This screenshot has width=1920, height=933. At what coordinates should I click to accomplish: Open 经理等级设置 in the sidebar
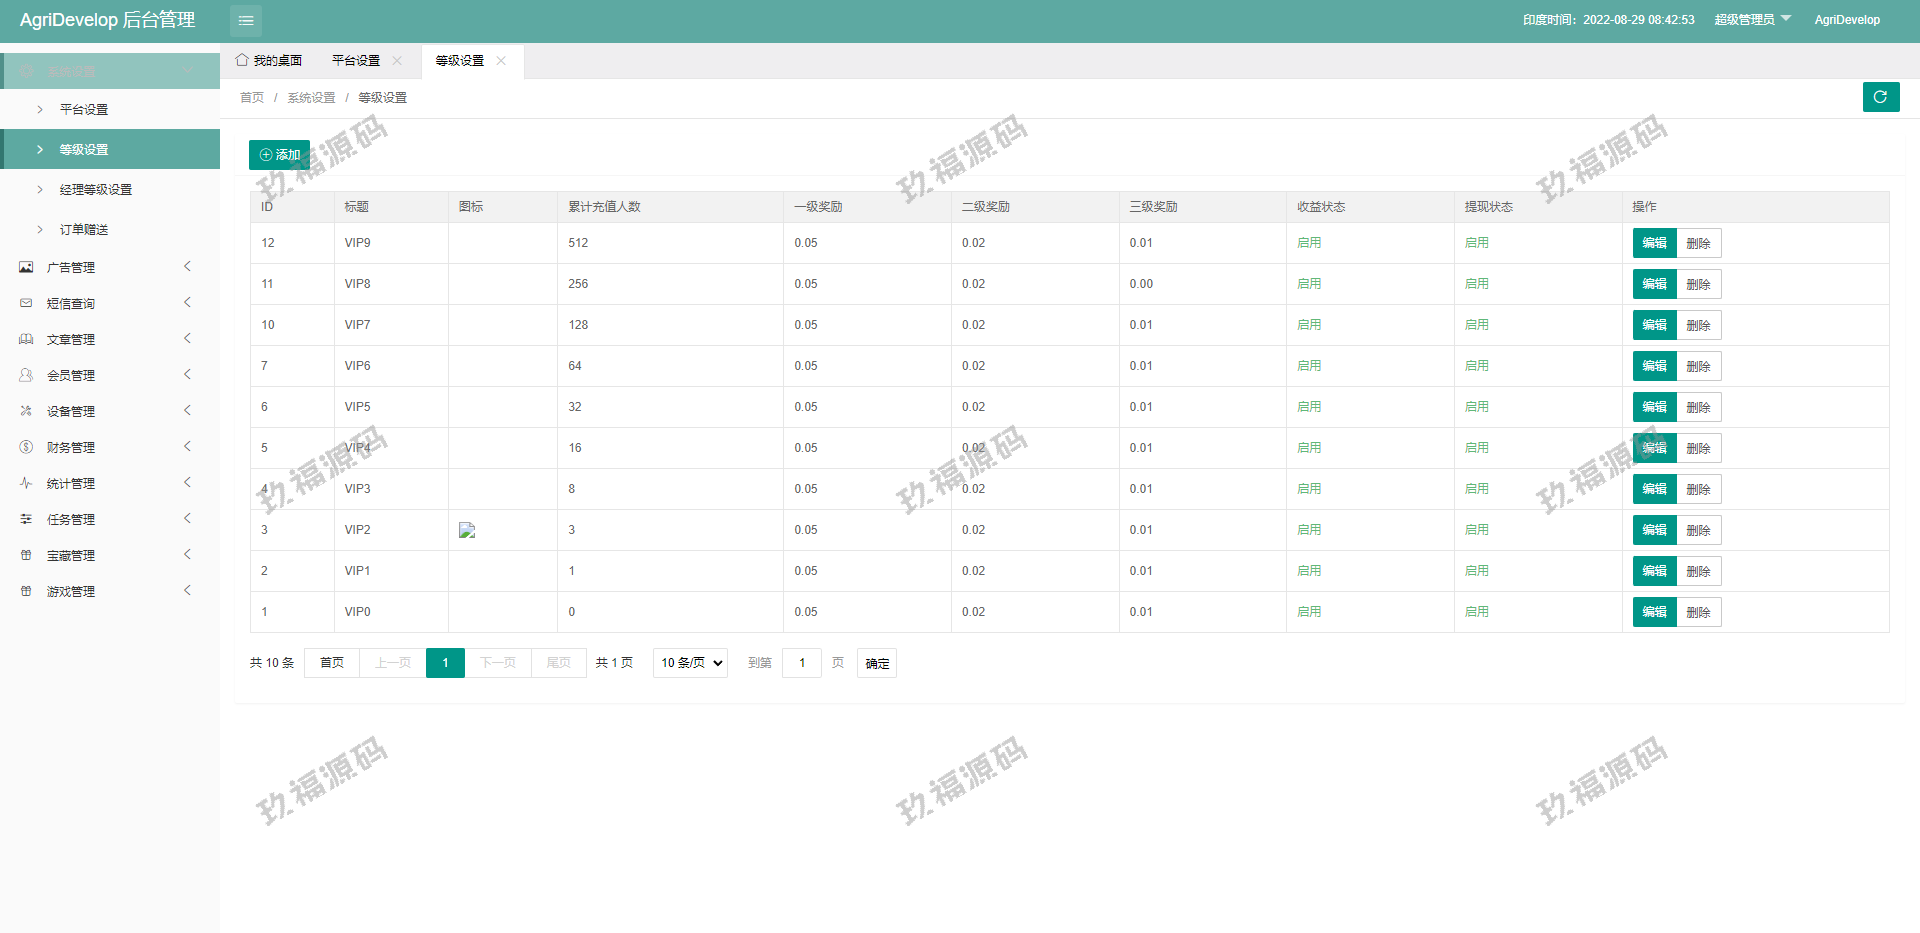(96, 189)
